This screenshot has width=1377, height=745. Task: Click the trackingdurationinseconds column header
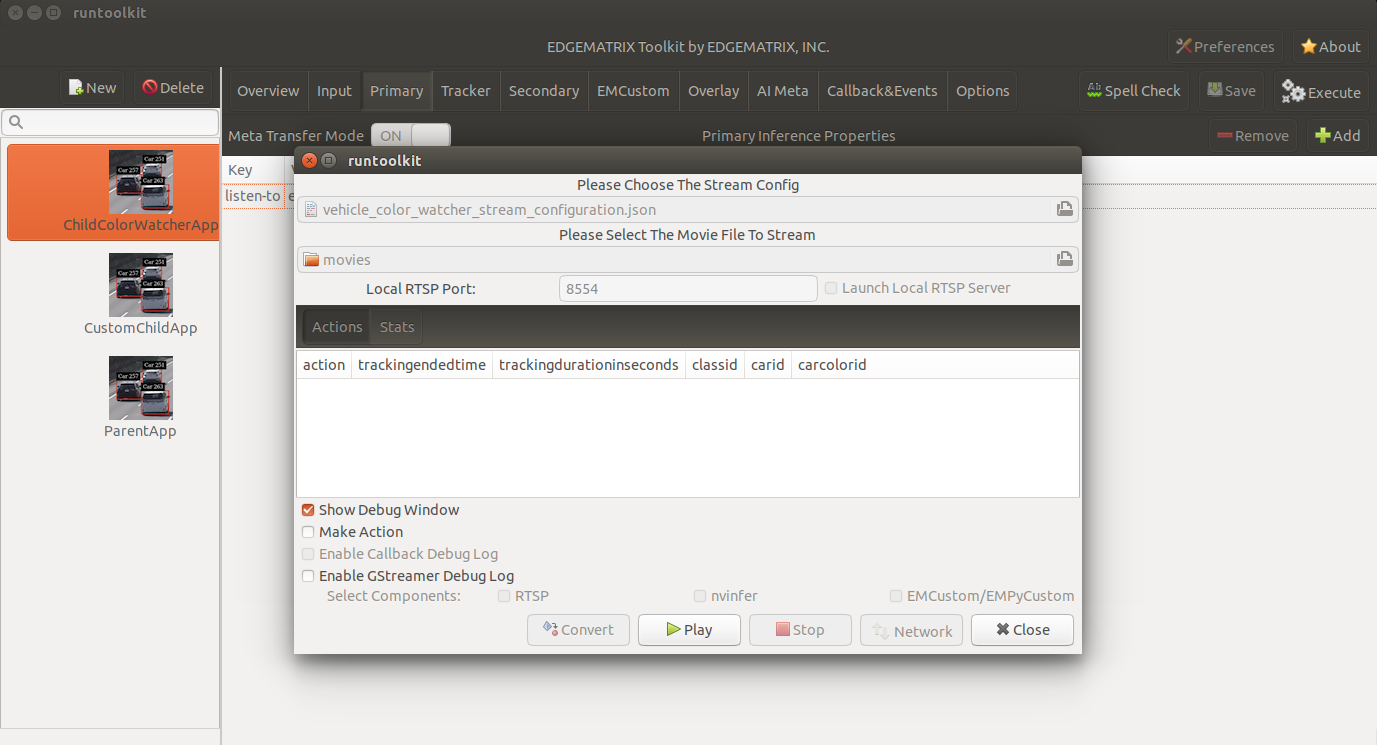tap(589, 365)
